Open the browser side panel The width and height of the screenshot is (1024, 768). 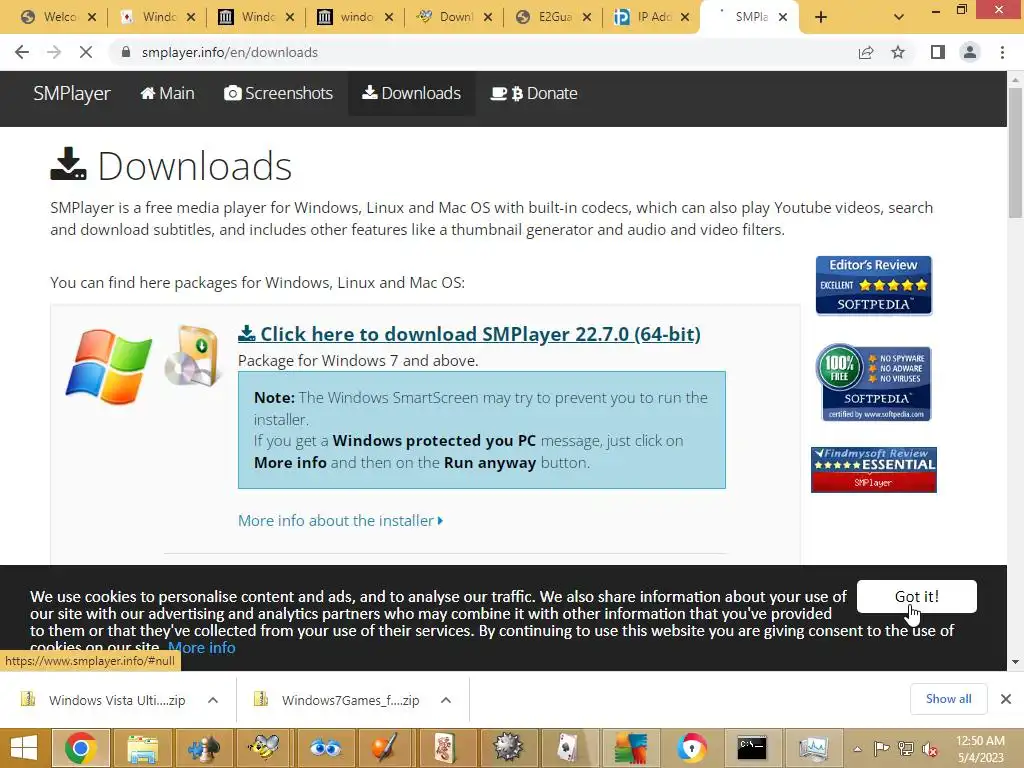(x=938, y=52)
